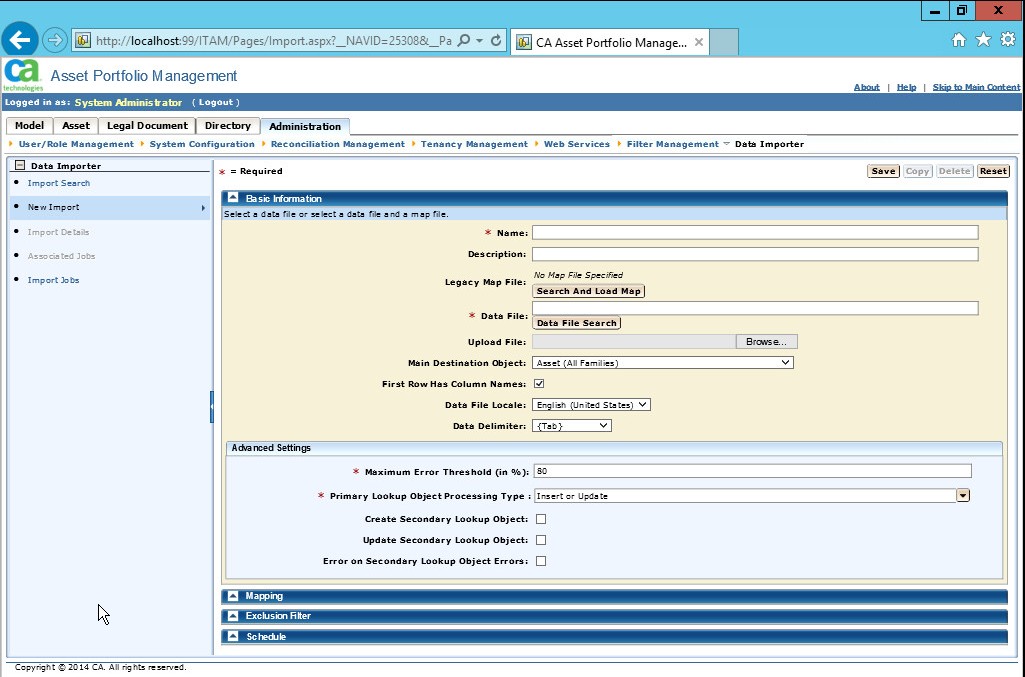
Task: Open the Help link
Action: click(906, 87)
